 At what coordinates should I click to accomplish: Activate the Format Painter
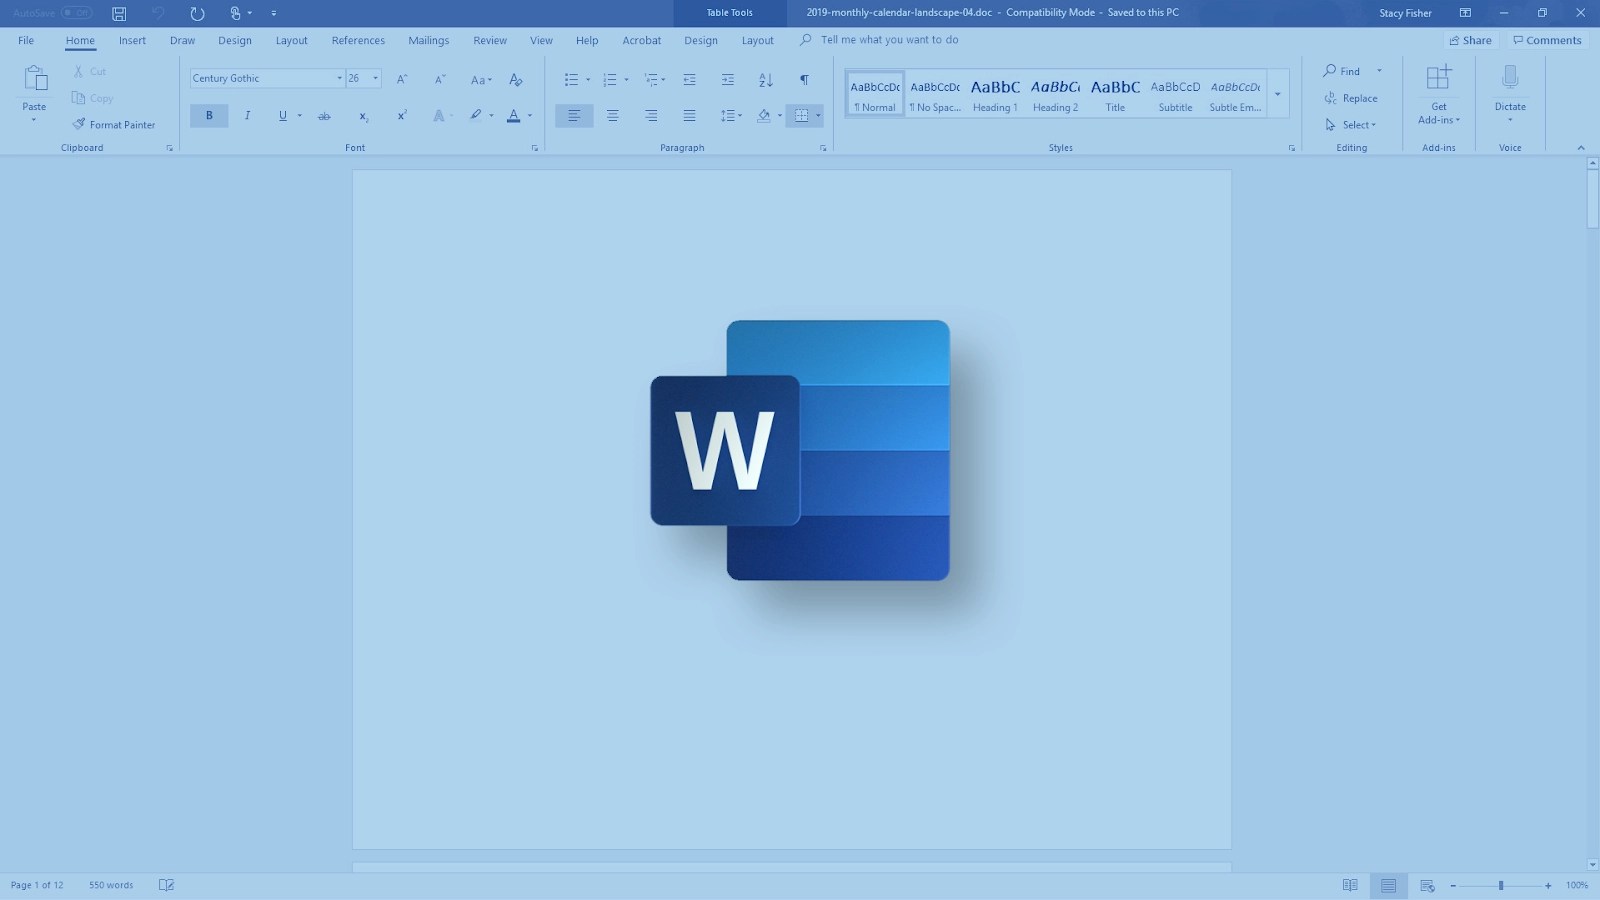click(x=114, y=124)
